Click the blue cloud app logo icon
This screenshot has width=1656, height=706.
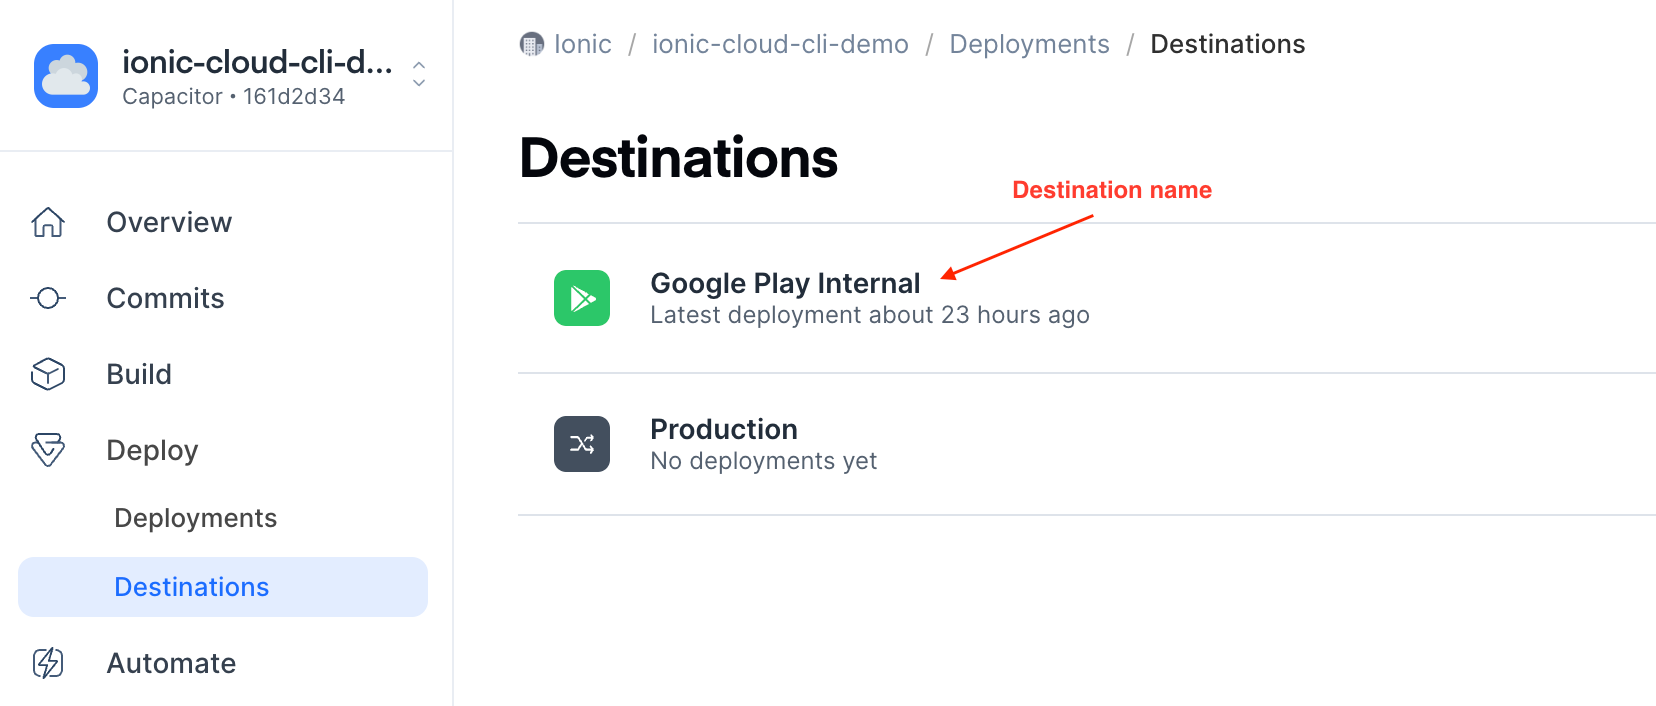[66, 76]
